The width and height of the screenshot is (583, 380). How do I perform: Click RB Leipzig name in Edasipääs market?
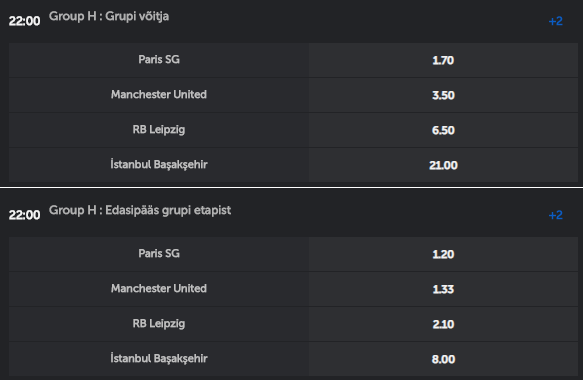[x=159, y=324]
